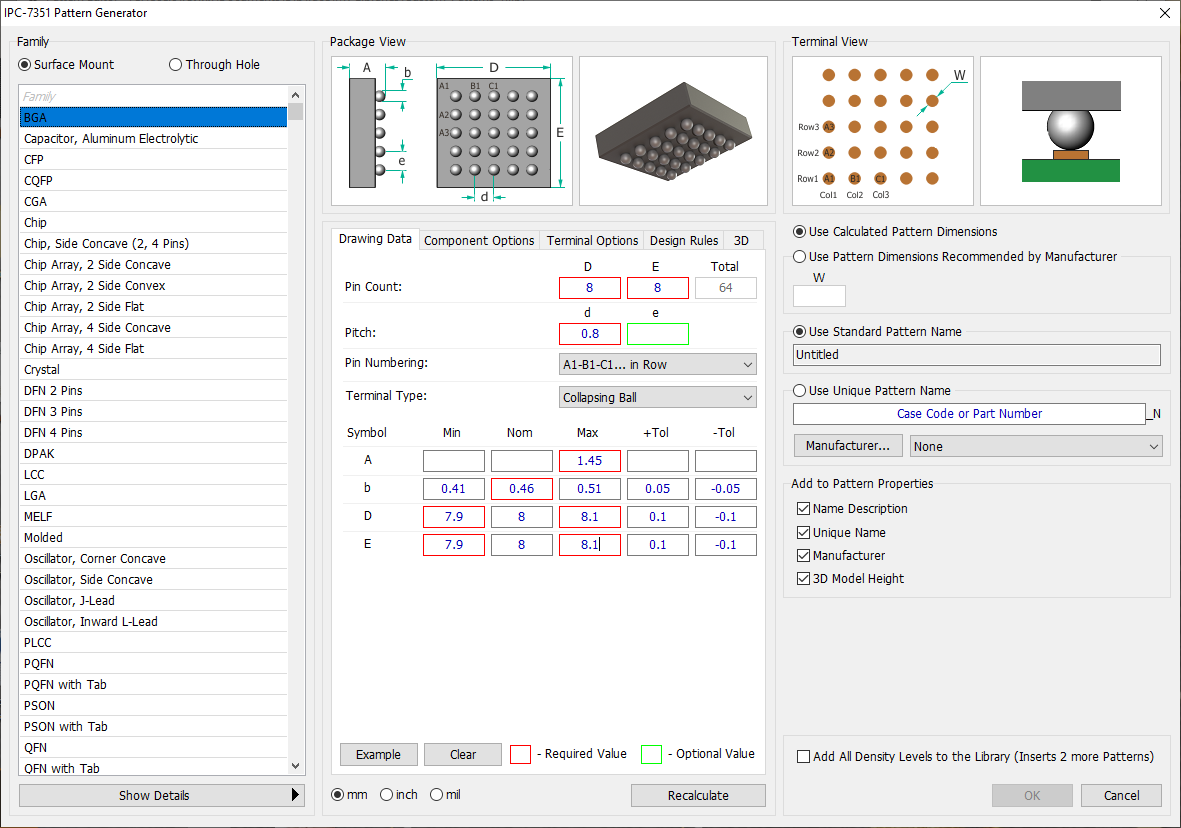Click the family list scroll up arrow
Screen dimensions: 1181x828
point(295,95)
